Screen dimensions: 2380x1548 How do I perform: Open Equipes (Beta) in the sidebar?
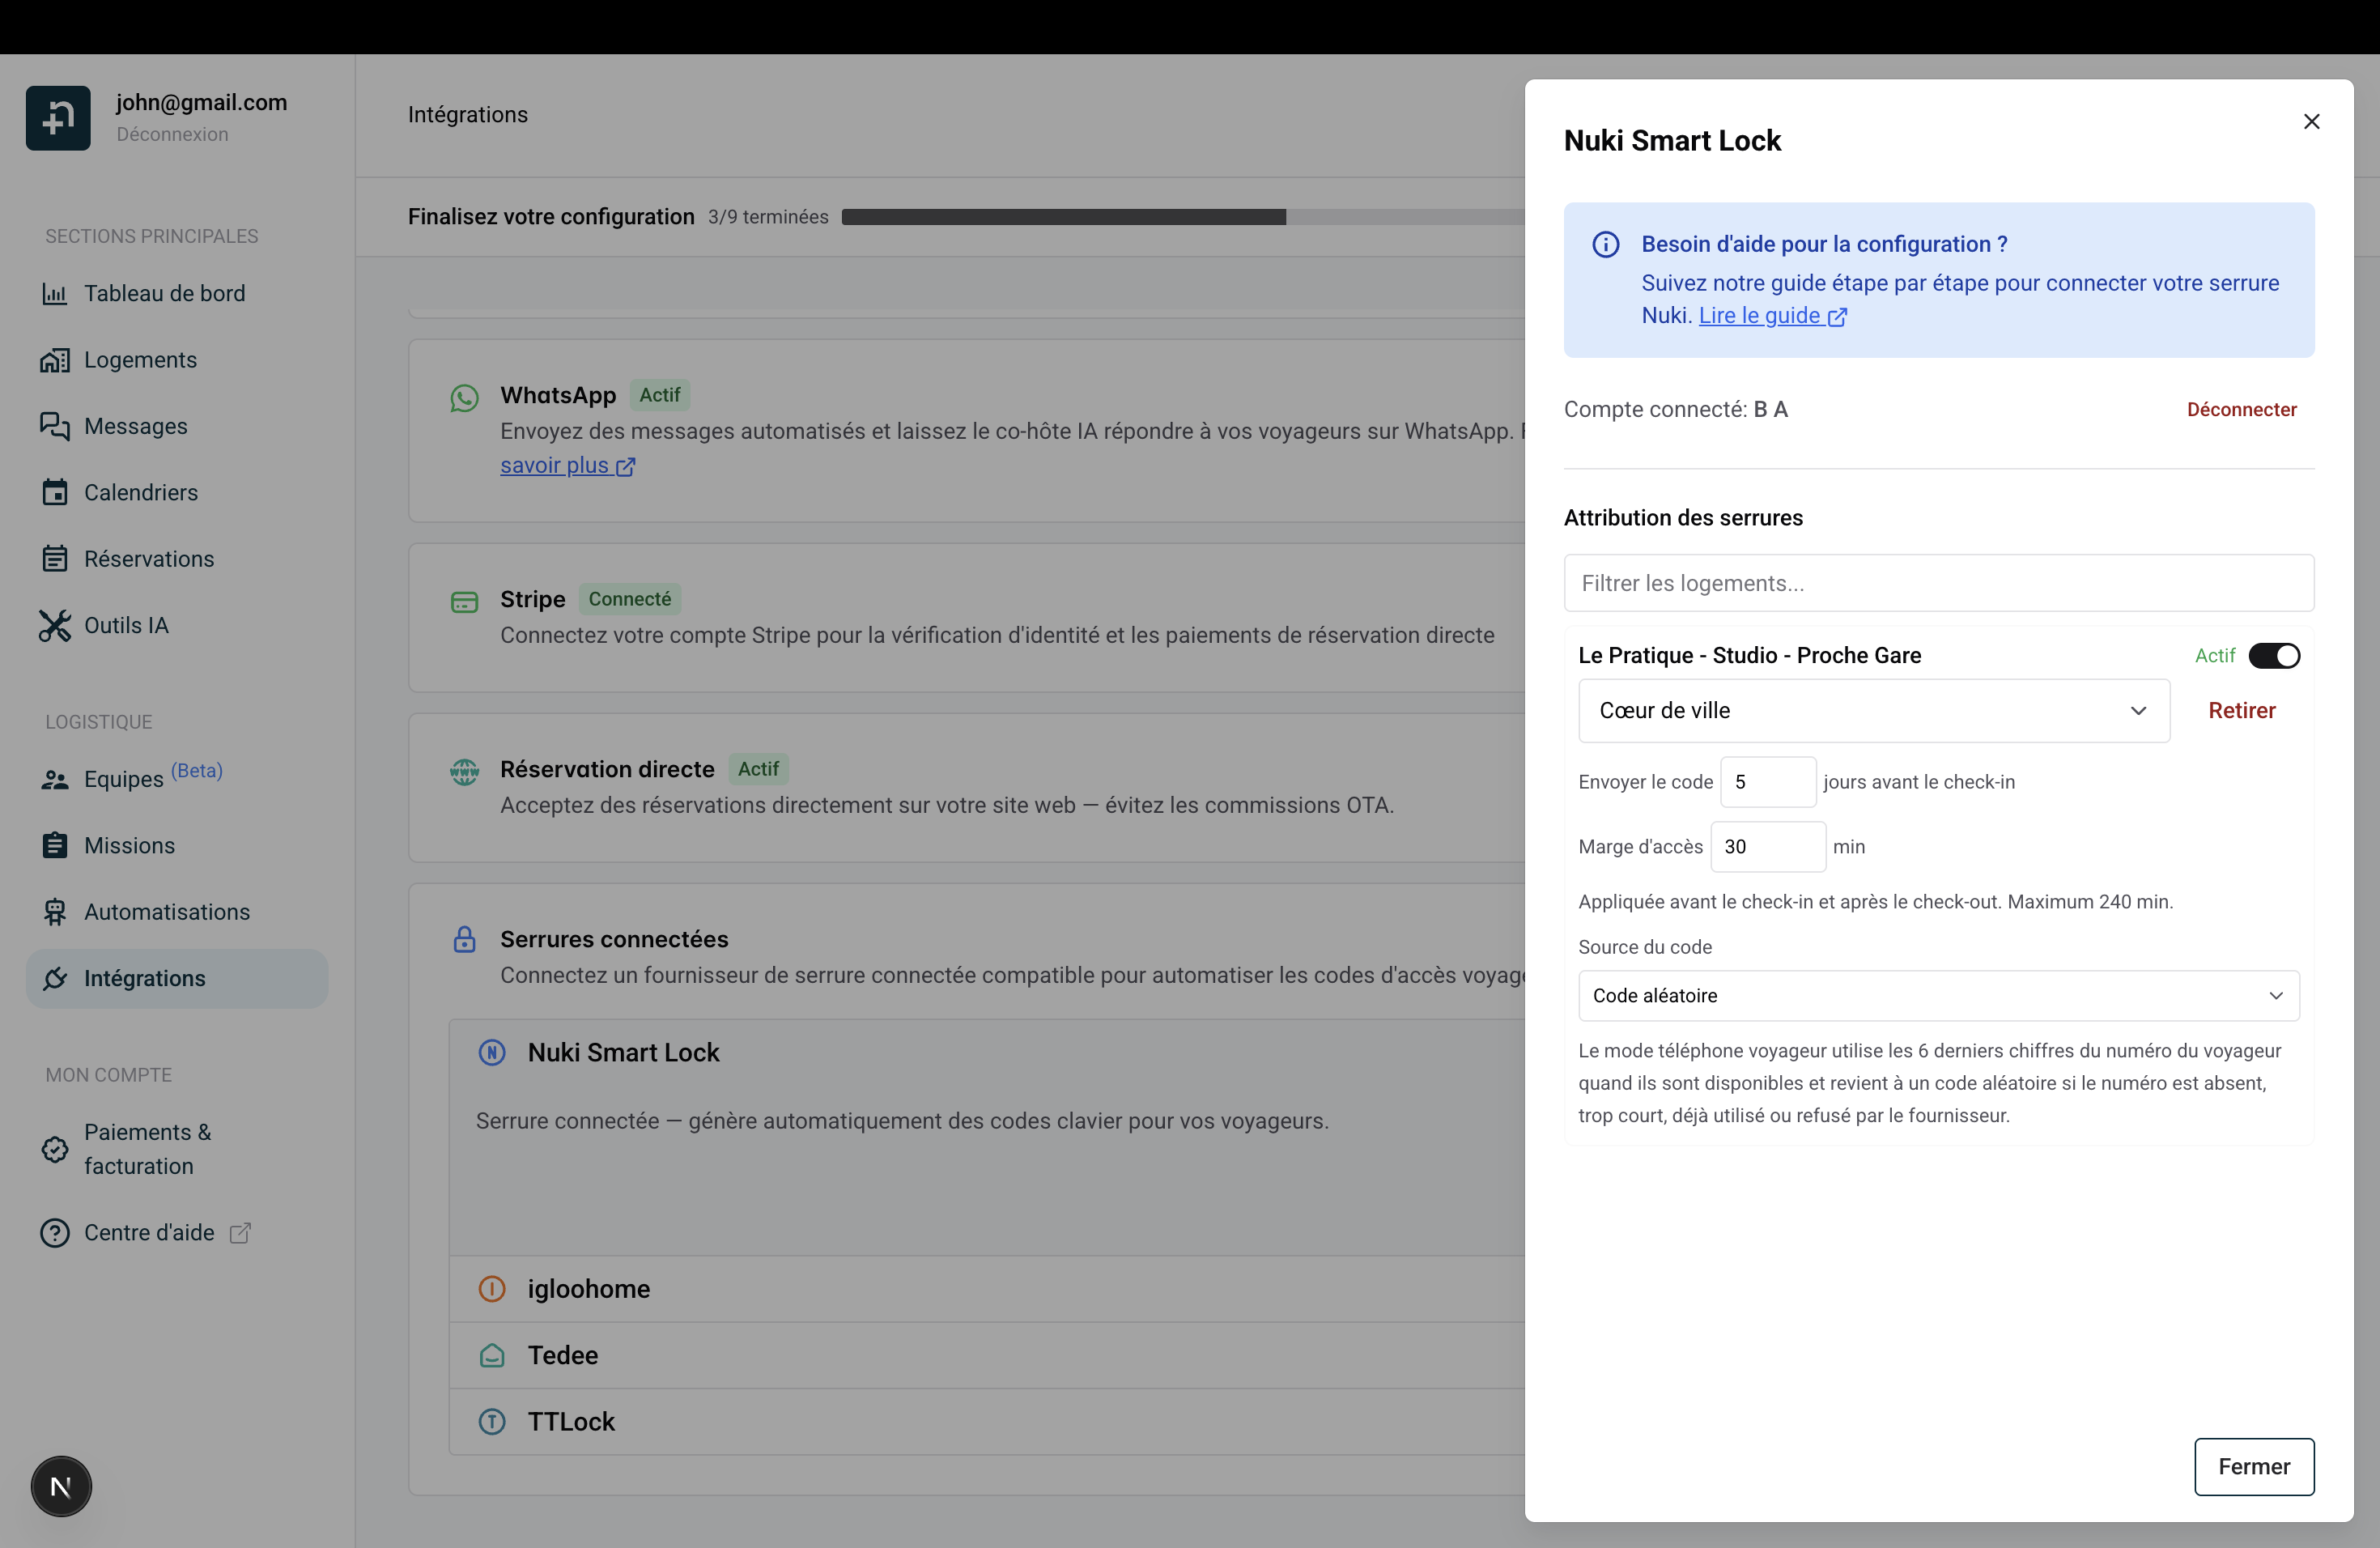[x=177, y=780]
